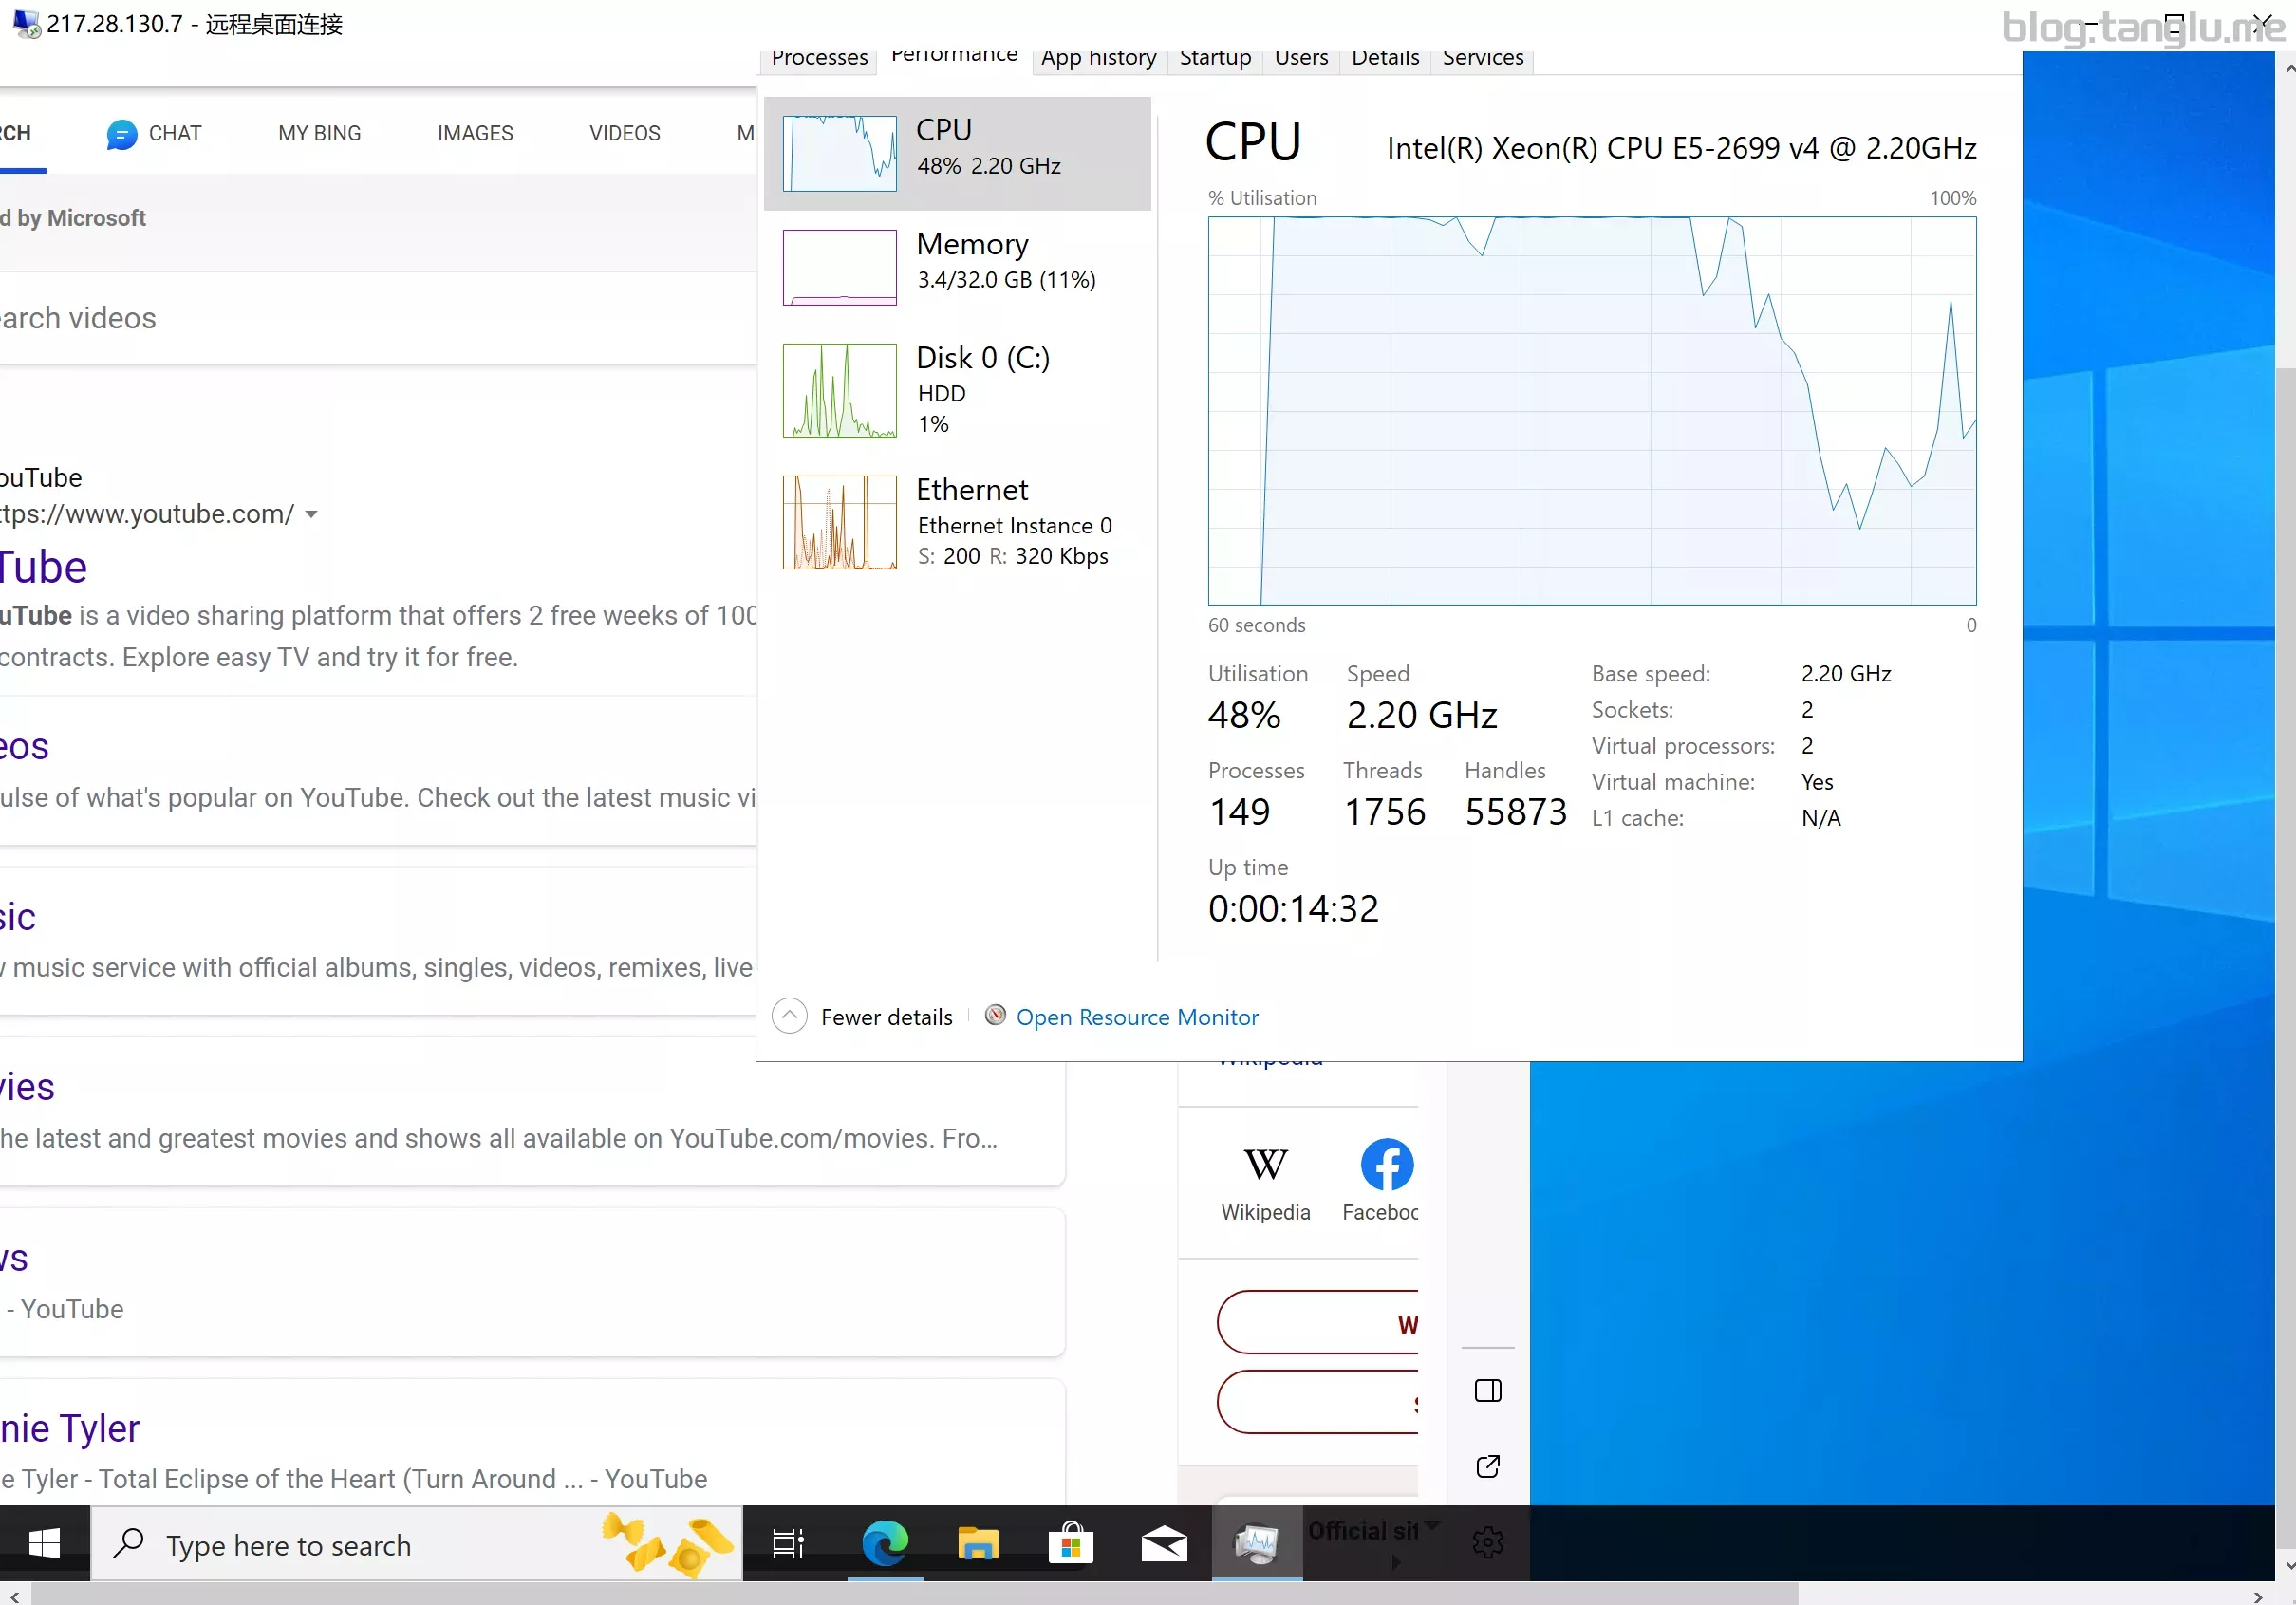
Task: Open the IMAGES search tab
Action: point(475,133)
